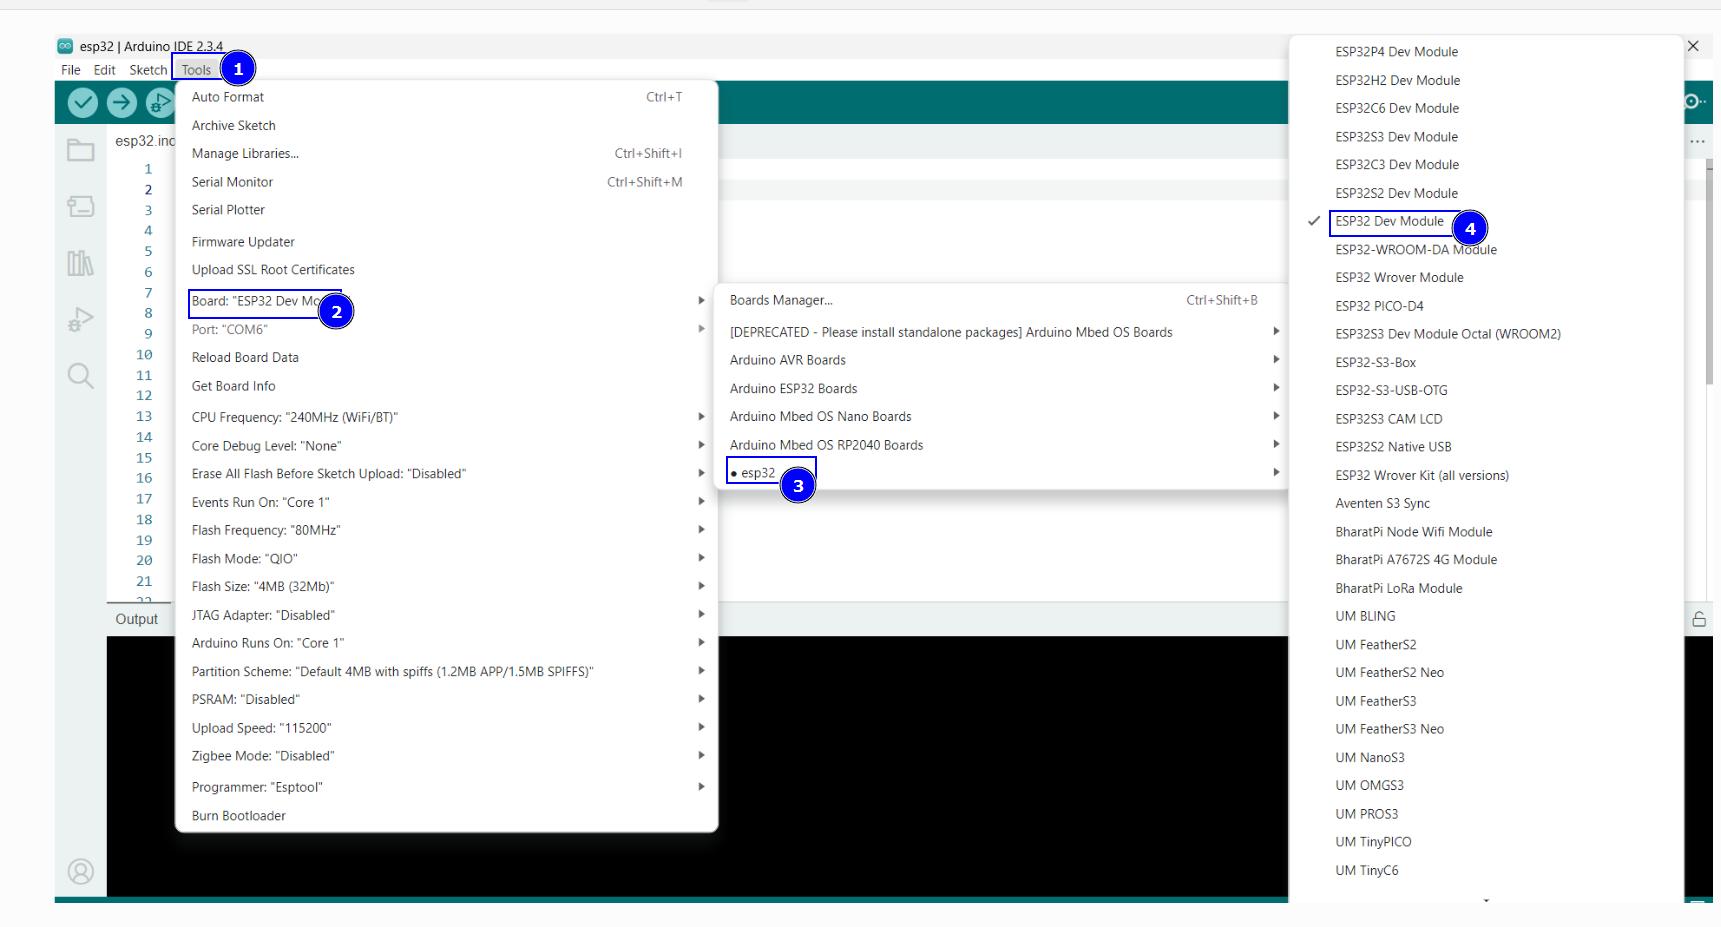The width and height of the screenshot is (1721, 927).
Task: Open Firmware Updater
Action: (446, 242)
